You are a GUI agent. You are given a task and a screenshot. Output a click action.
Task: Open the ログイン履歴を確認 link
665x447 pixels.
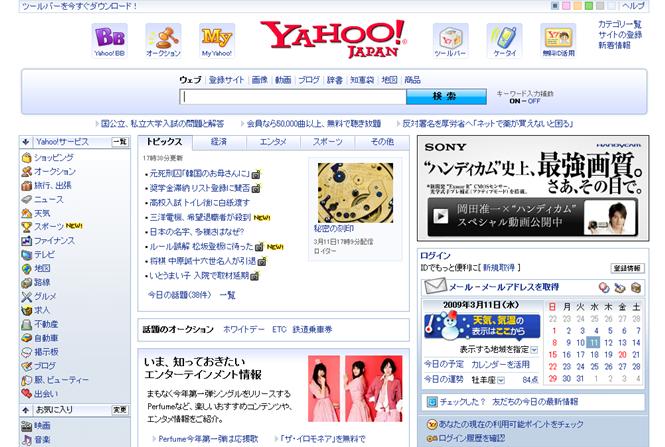[x=472, y=438]
